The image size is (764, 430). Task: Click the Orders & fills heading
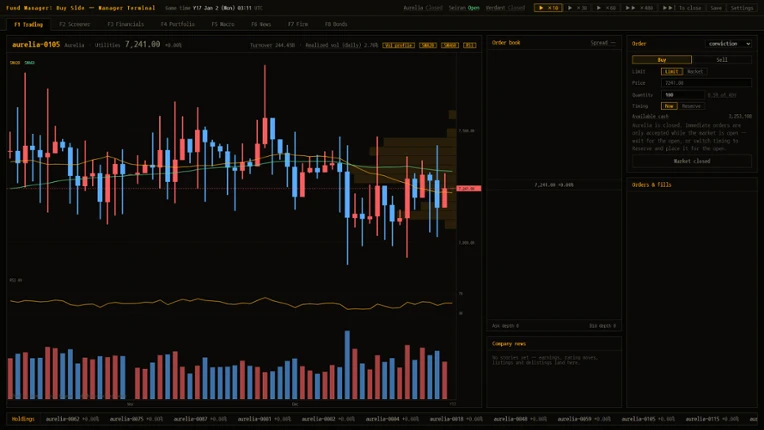click(651, 185)
